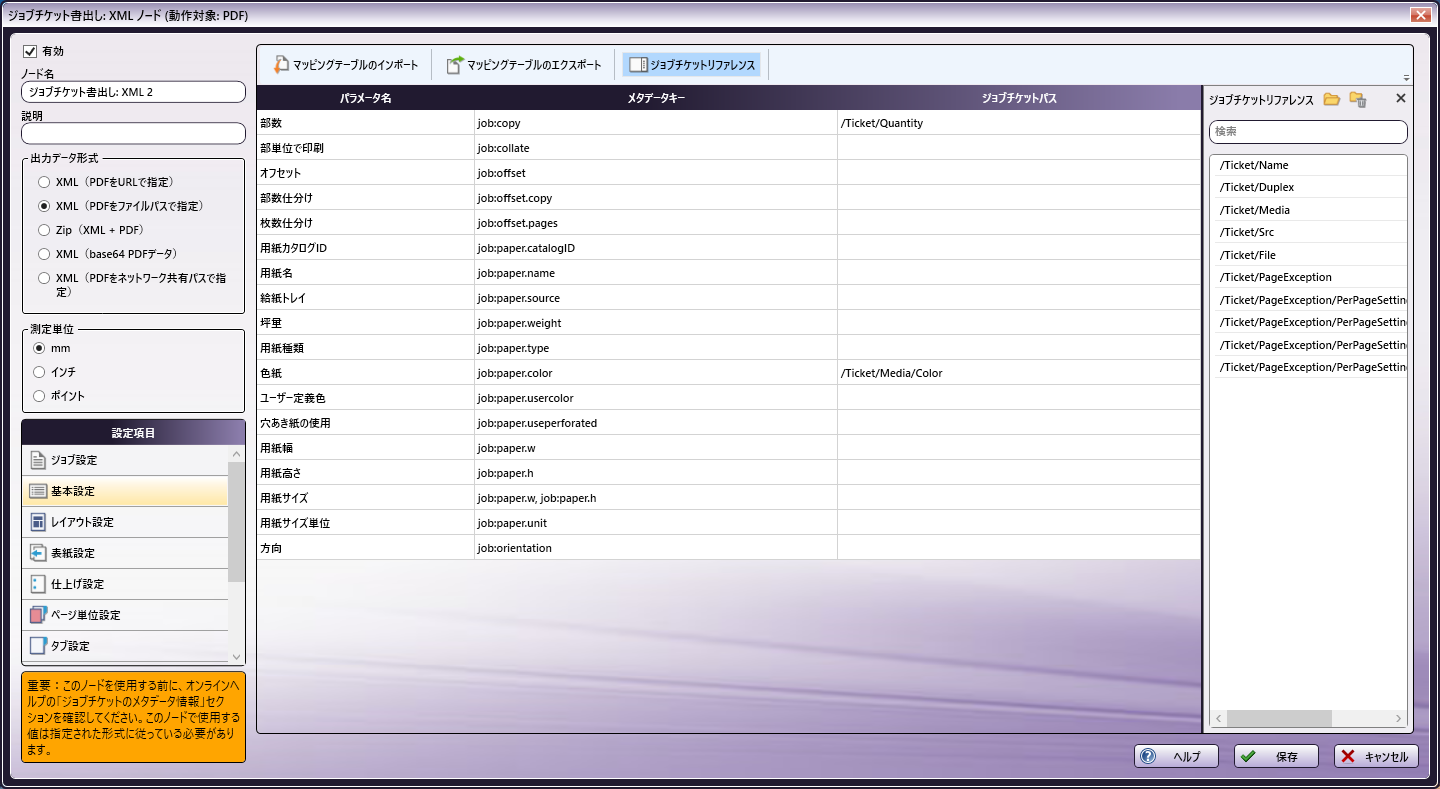Image resolution: width=1440 pixels, height=789 pixels.
Task: Select /Ticket/File in reference list
Action: click(x=1308, y=255)
